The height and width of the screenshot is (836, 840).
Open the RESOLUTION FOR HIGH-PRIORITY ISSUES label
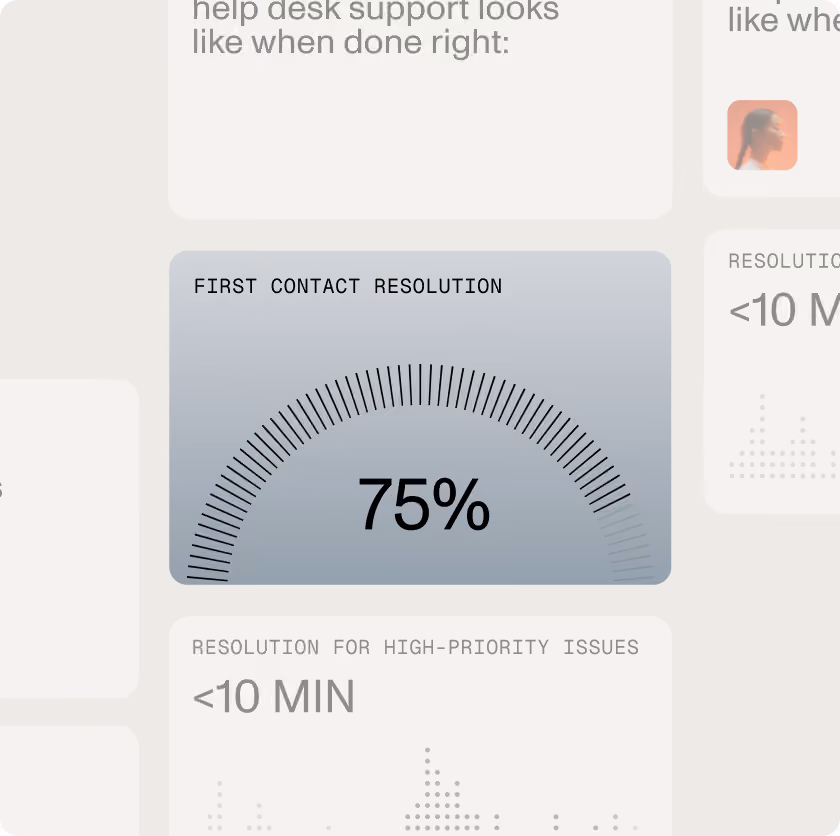click(415, 647)
